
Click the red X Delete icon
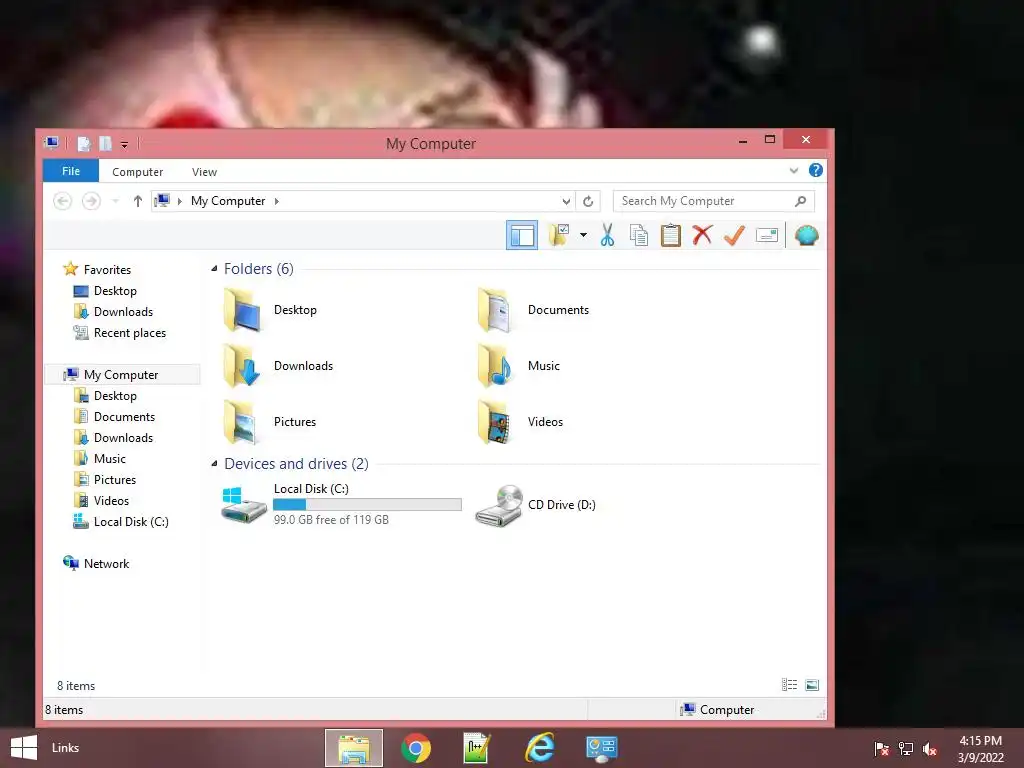tap(702, 234)
